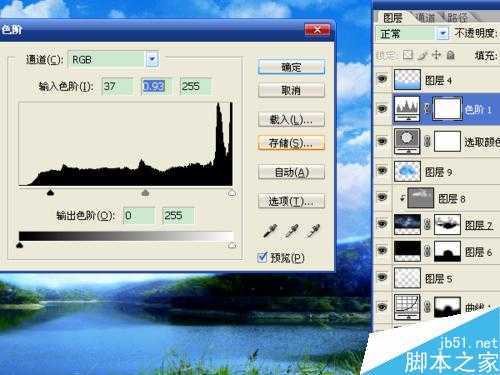Screen dimensions: 500x375
Task: Click the link icon on 选取颜色 layer
Action: [x=427, y=141]
